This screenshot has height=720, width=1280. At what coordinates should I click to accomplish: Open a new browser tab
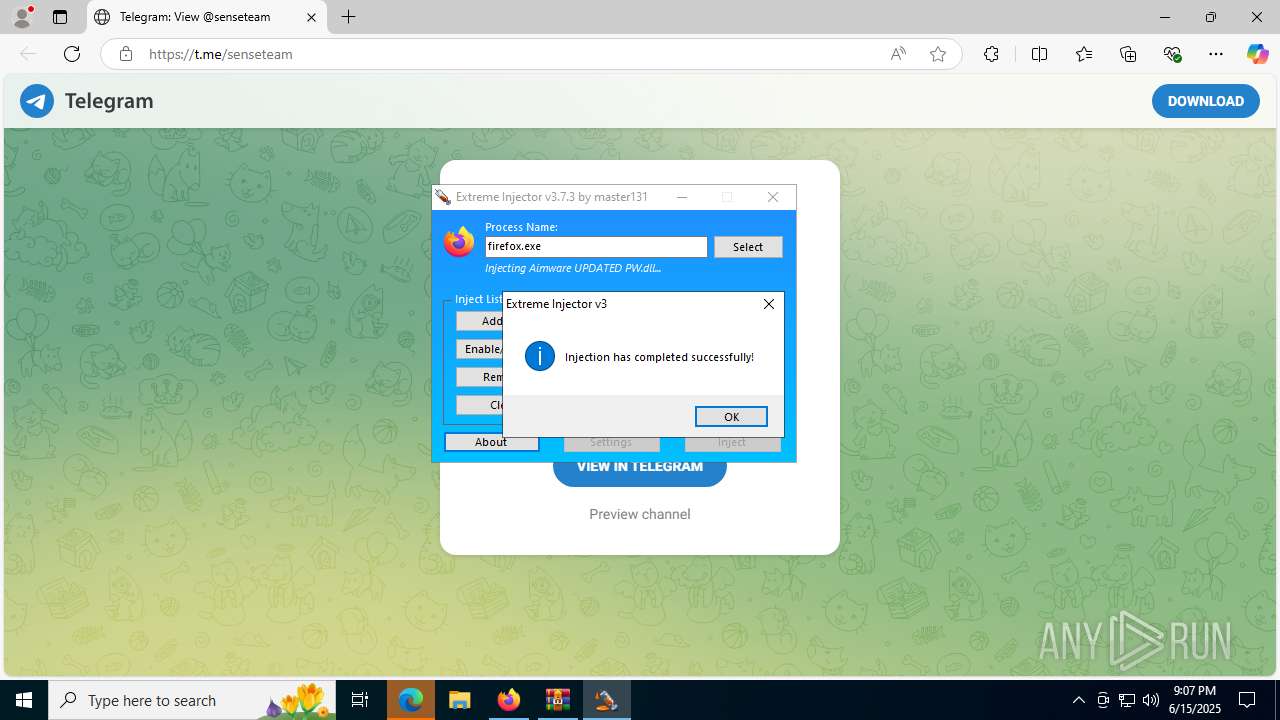click(348, 17)
